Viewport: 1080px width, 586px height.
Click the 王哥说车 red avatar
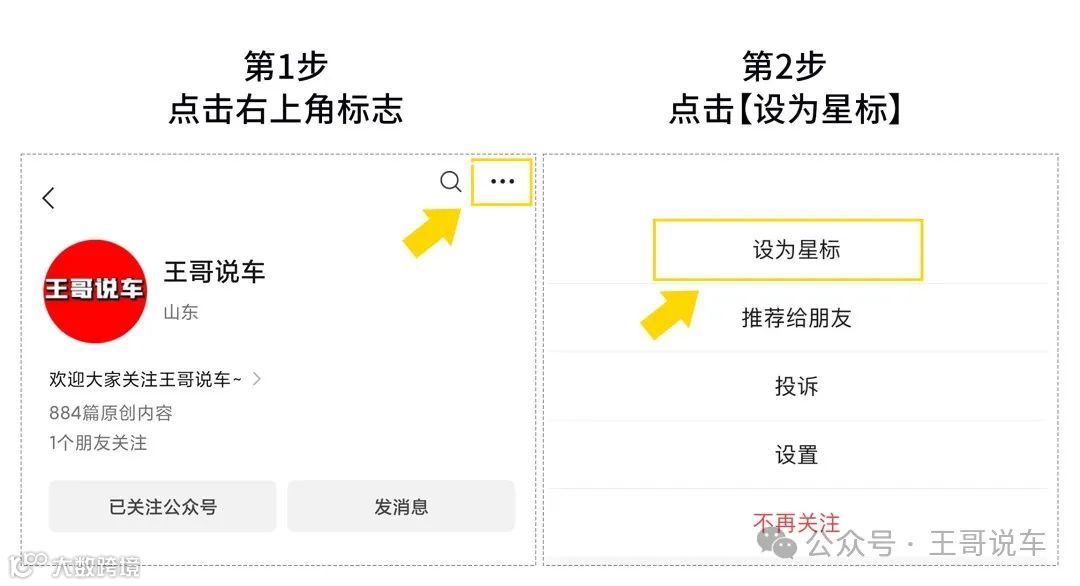coord(95,291)
